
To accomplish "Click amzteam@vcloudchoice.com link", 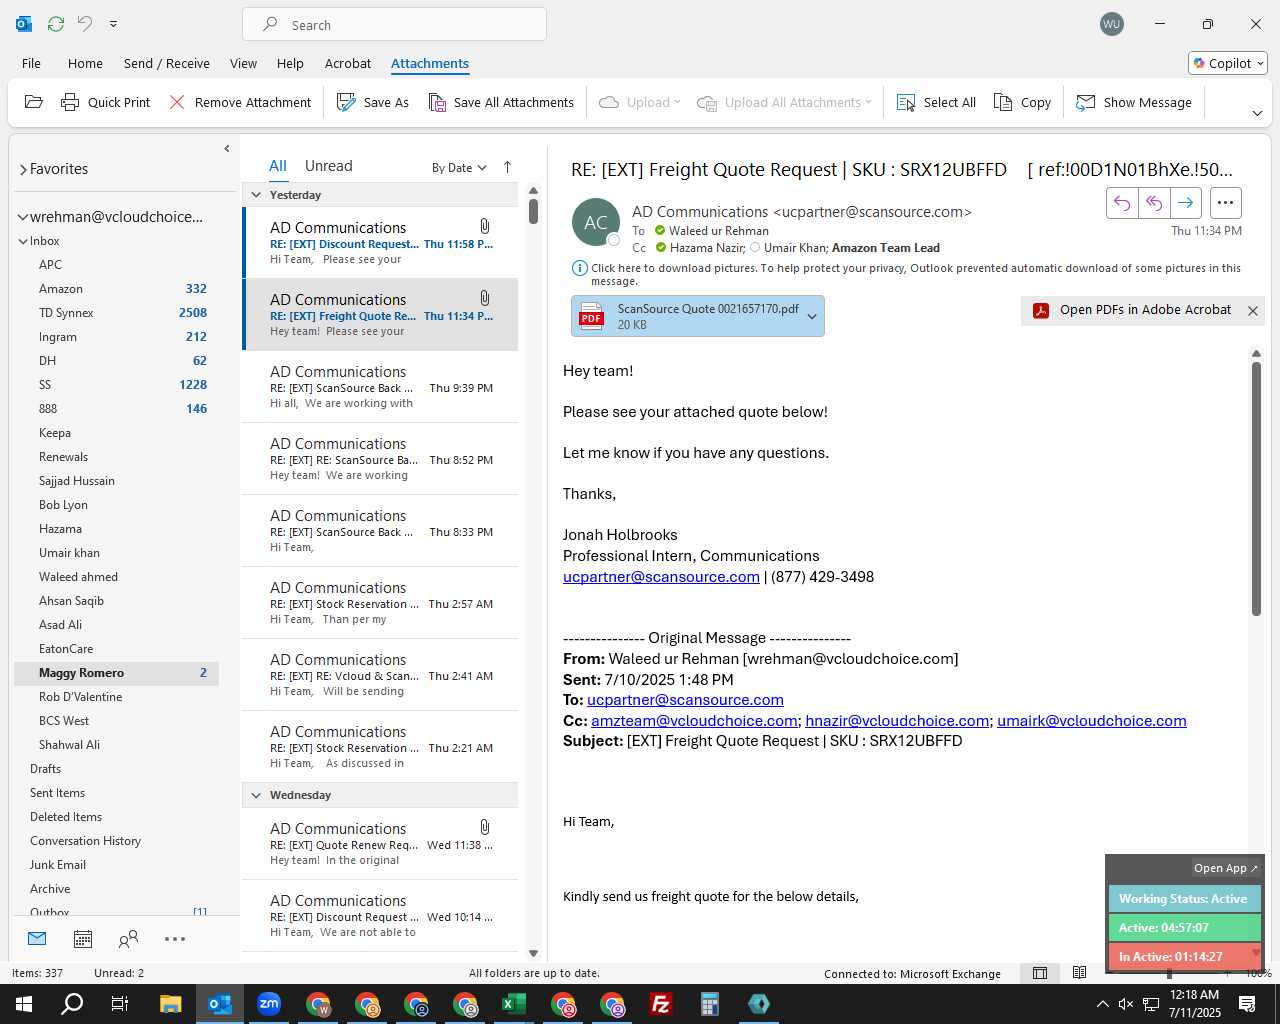I will point(694,721).
